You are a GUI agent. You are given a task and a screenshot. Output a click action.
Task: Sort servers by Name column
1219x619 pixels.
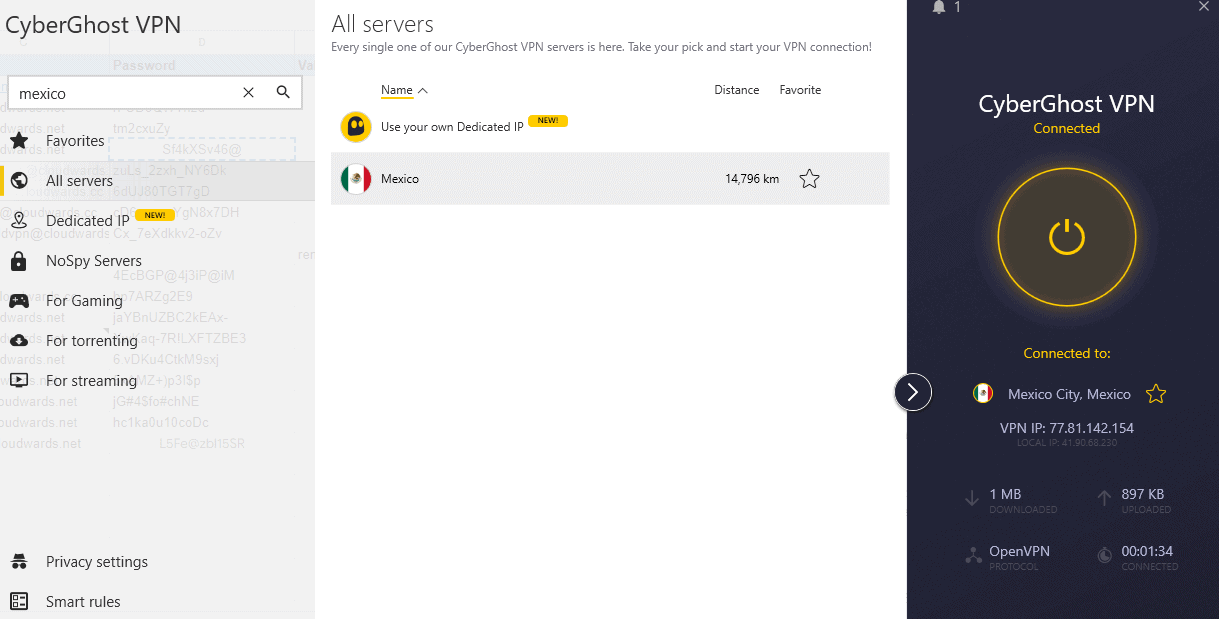(396, 90)
